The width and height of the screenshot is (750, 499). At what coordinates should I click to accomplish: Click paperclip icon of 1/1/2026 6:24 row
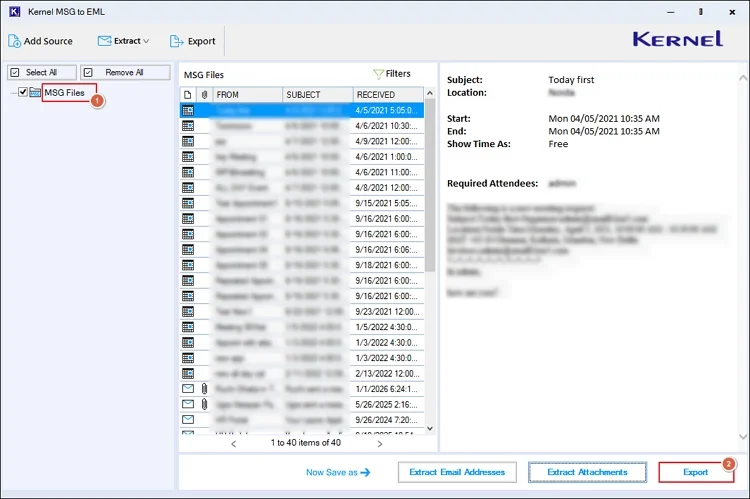tap(204, 388)
